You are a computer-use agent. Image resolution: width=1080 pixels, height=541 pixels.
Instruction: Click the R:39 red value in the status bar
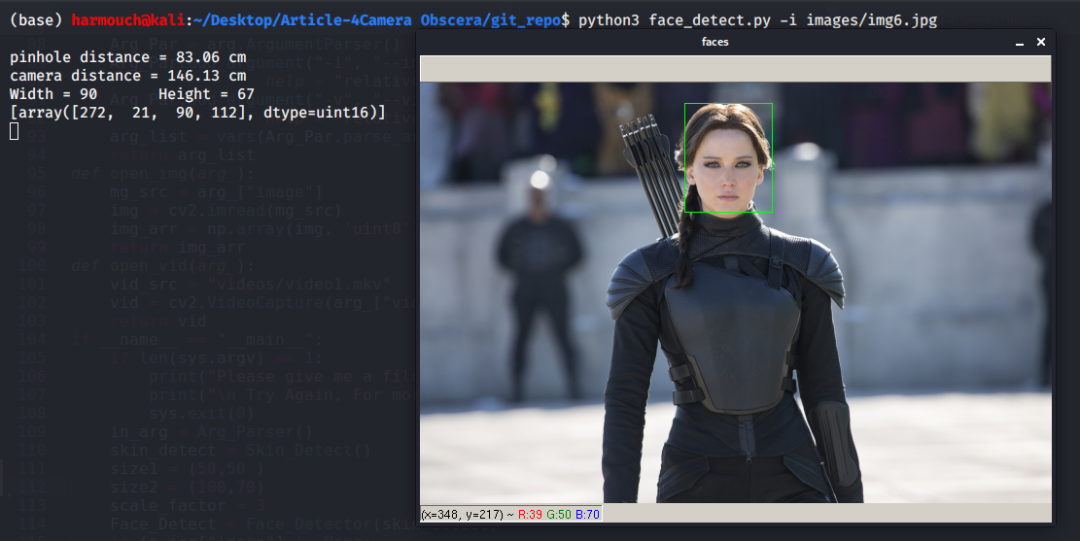tap(530, 514)
